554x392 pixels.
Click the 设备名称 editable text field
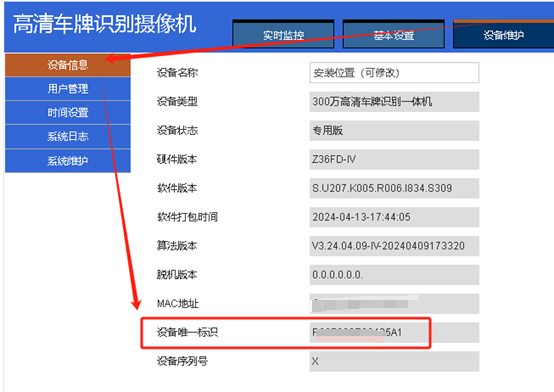pos(394,72)
